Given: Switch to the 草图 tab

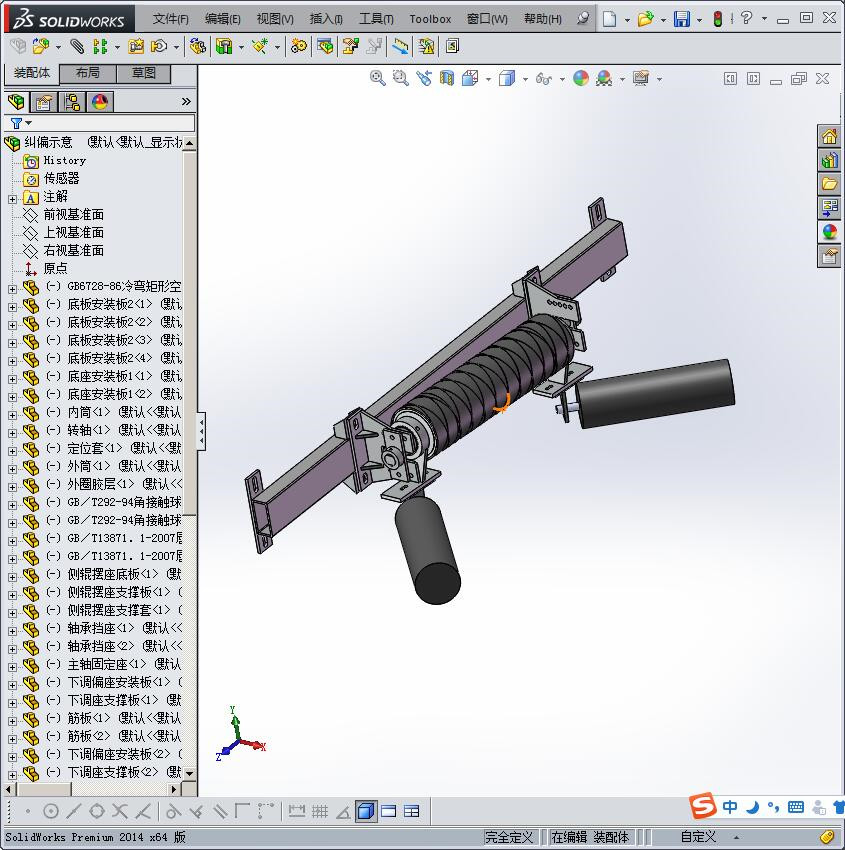Looking at the screenshot, I should tap(144, 73).
